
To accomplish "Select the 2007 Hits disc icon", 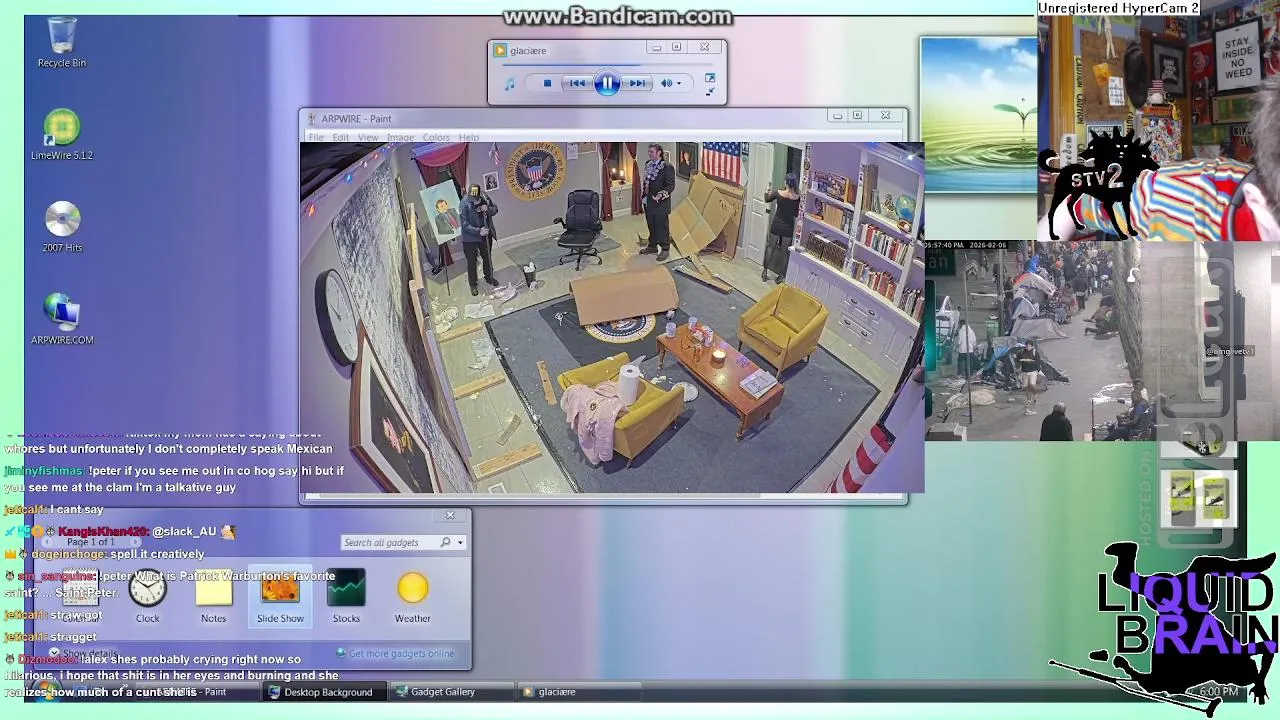I will [62, 227].
